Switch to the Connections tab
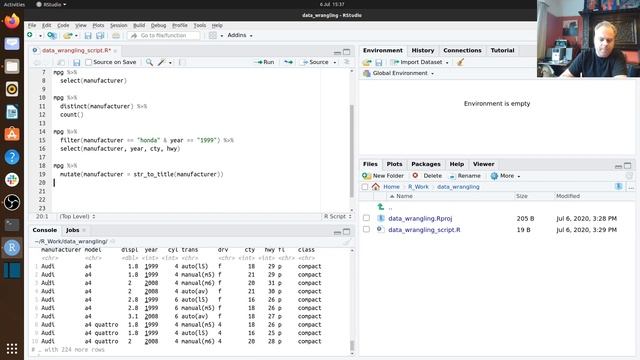Screen dimensions: 640x360 462,50
